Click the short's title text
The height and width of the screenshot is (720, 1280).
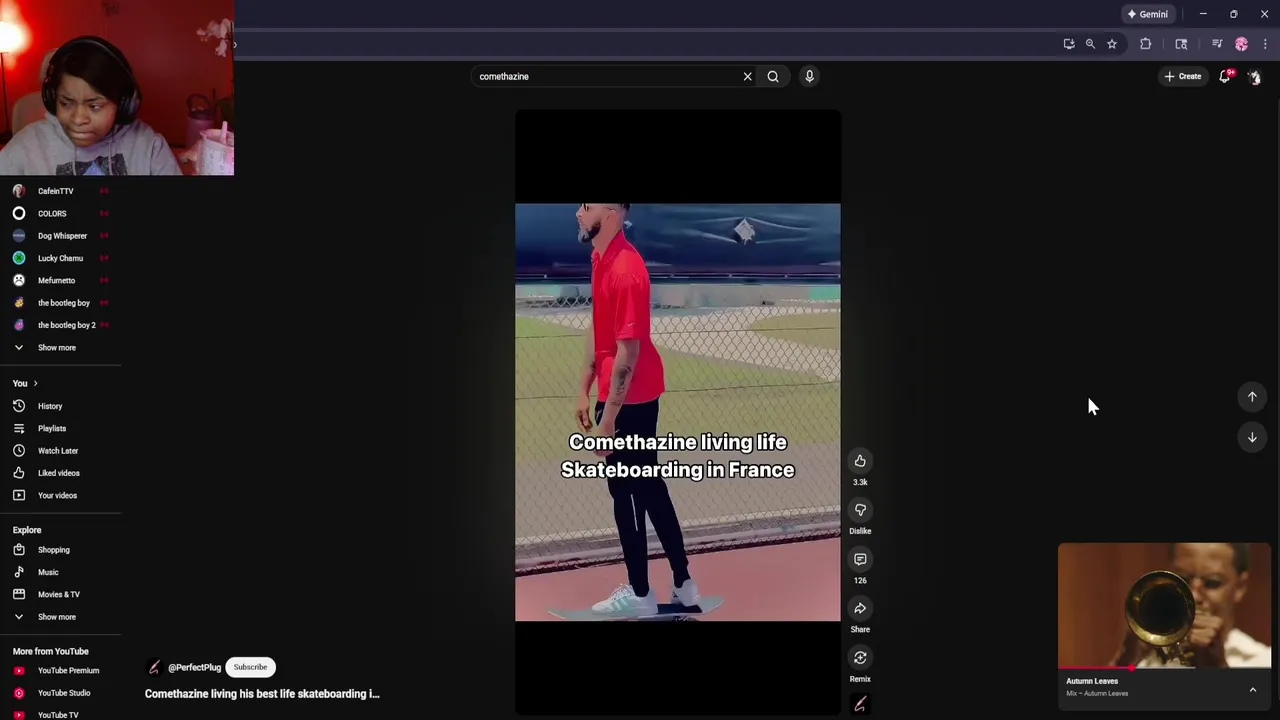point(262,694)
